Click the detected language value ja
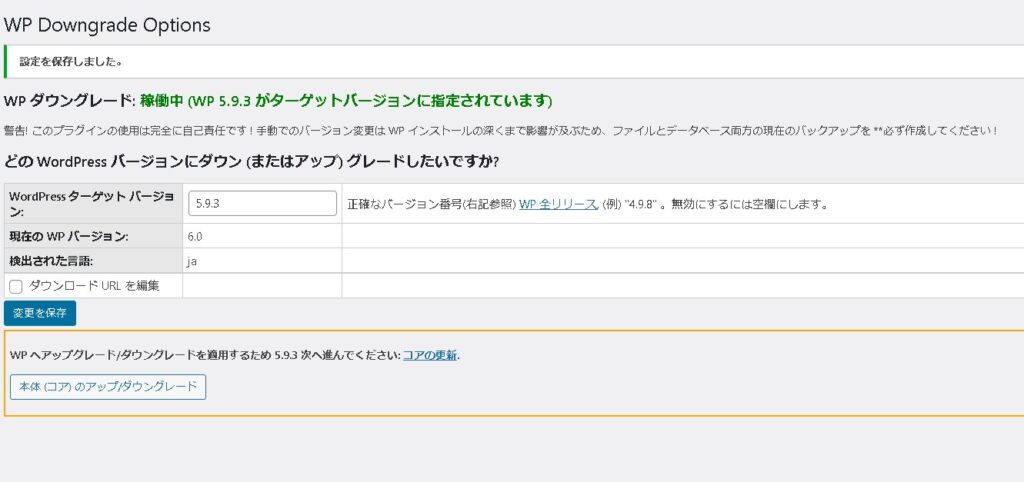 [192, 261]
